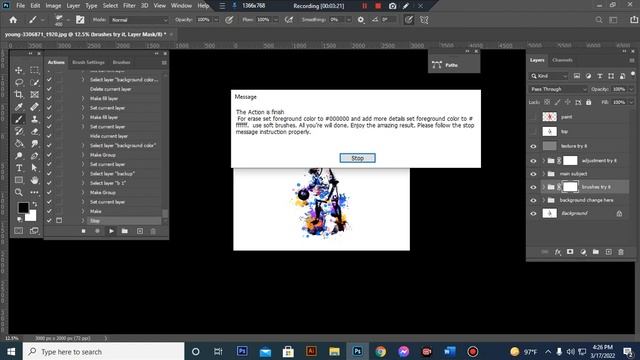Select the Clone Stamp tool

coord(35,119)
